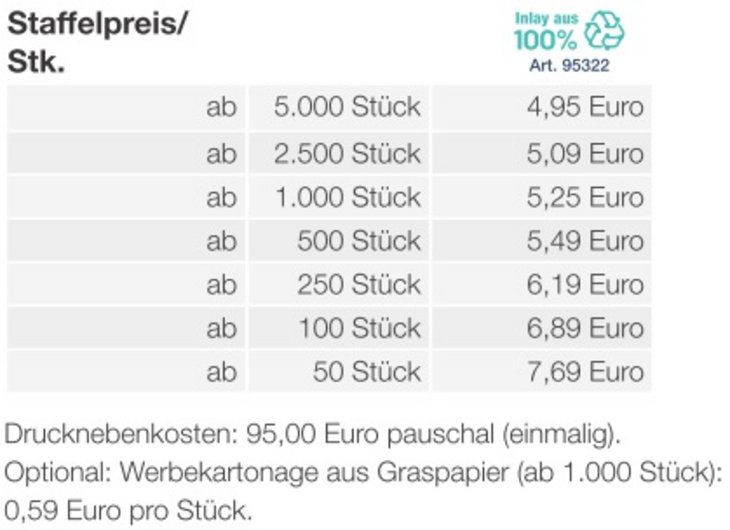
Task: Click the 5,25 Euro price
Action: point(585,197)
